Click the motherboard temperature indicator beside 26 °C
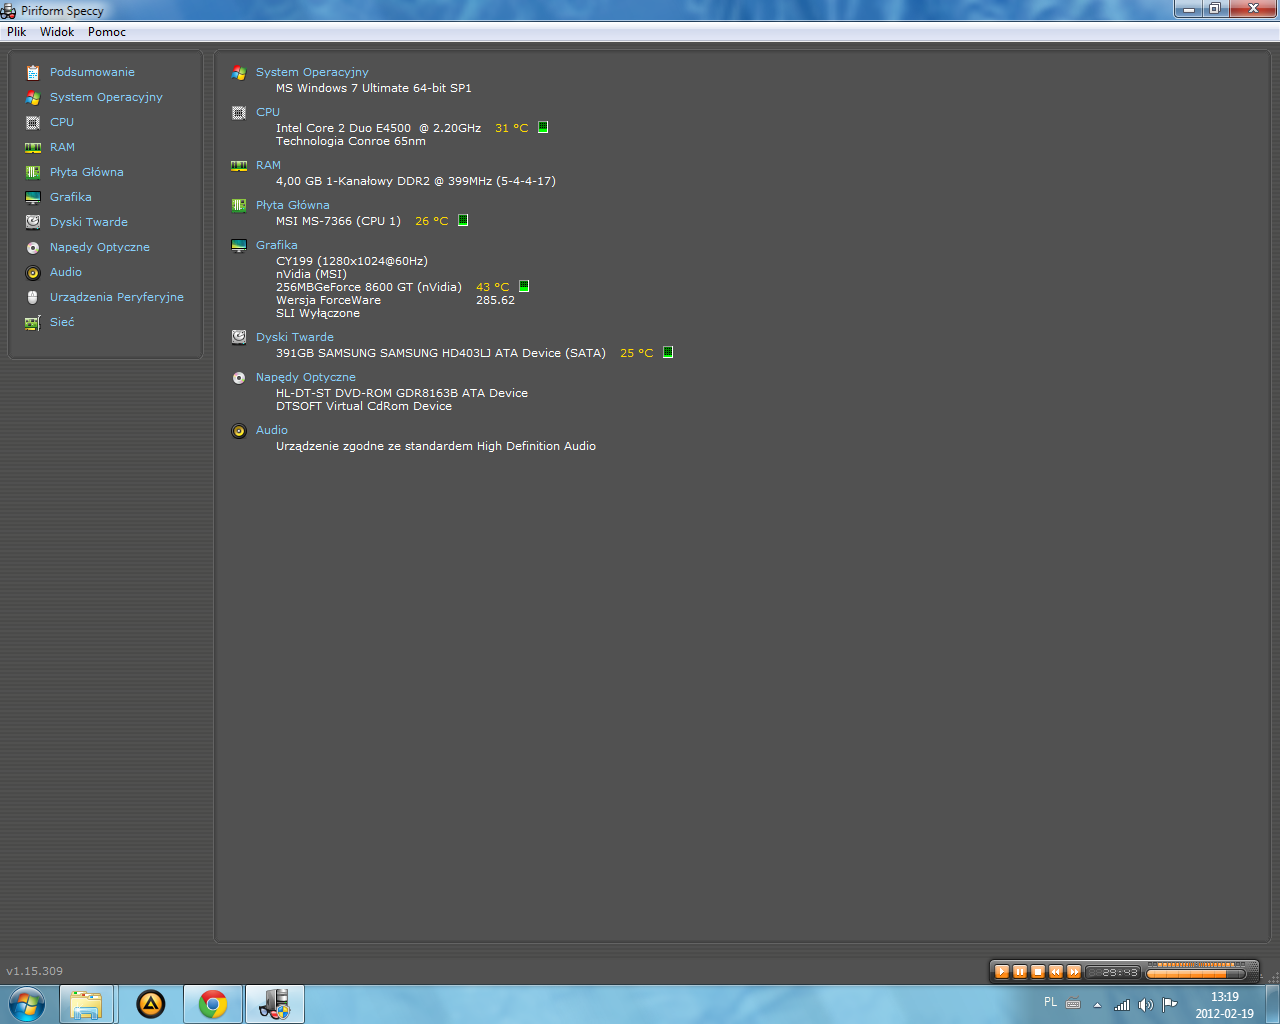 (x=463, y=220)
